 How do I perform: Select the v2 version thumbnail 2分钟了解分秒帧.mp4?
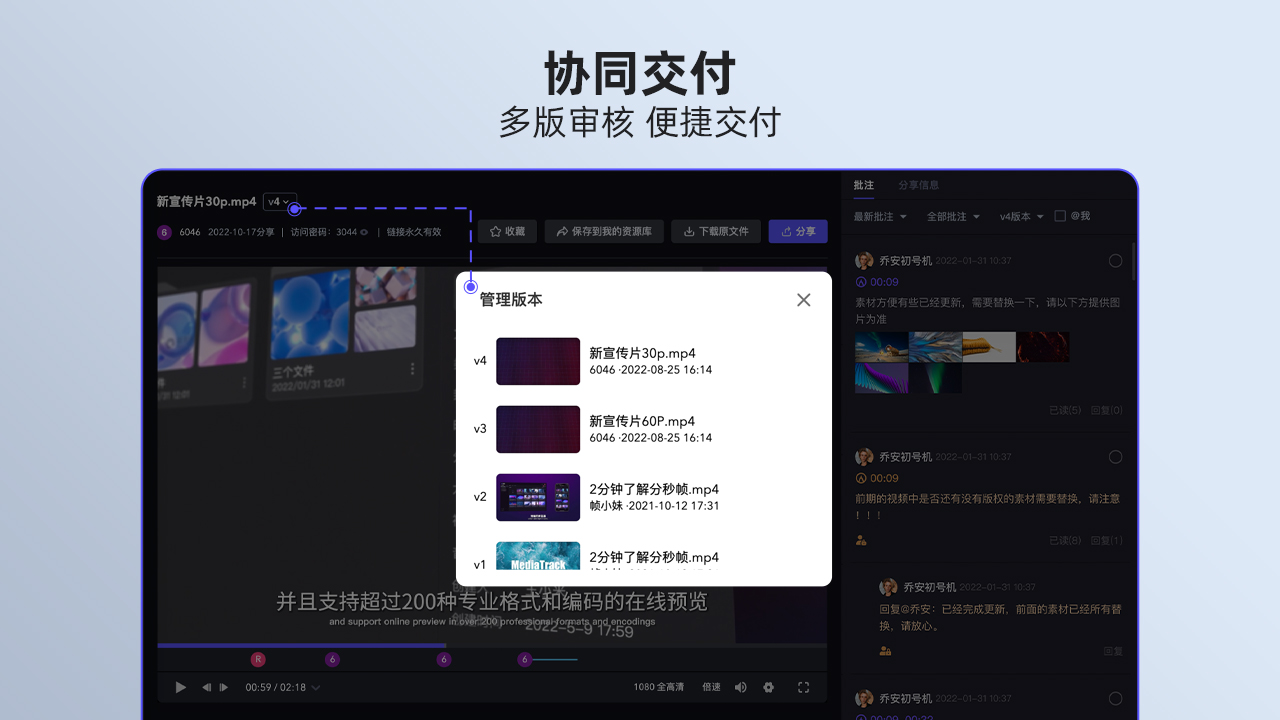[x=538, y=497]
